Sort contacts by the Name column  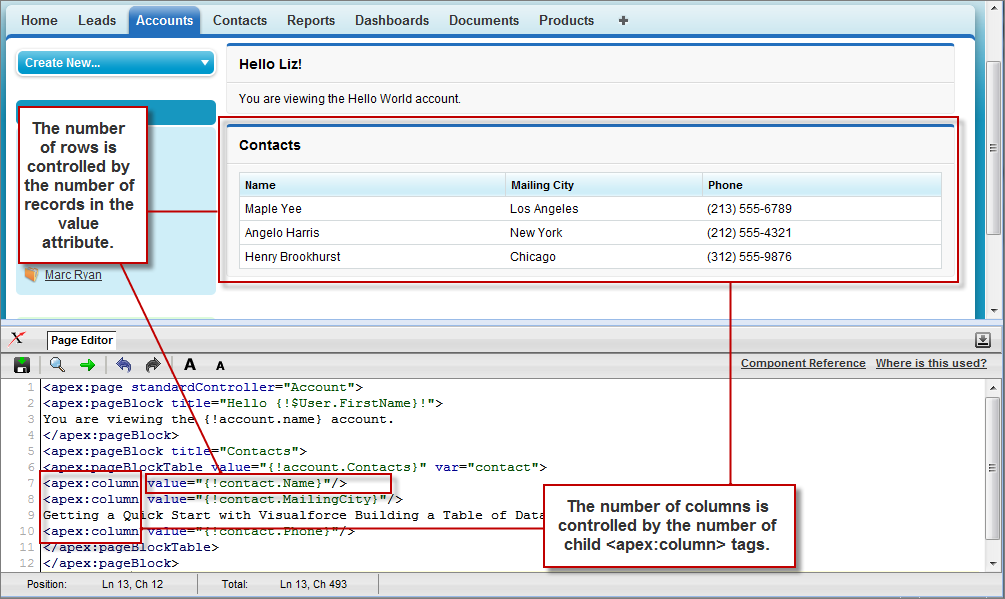(x=262, y=185)
